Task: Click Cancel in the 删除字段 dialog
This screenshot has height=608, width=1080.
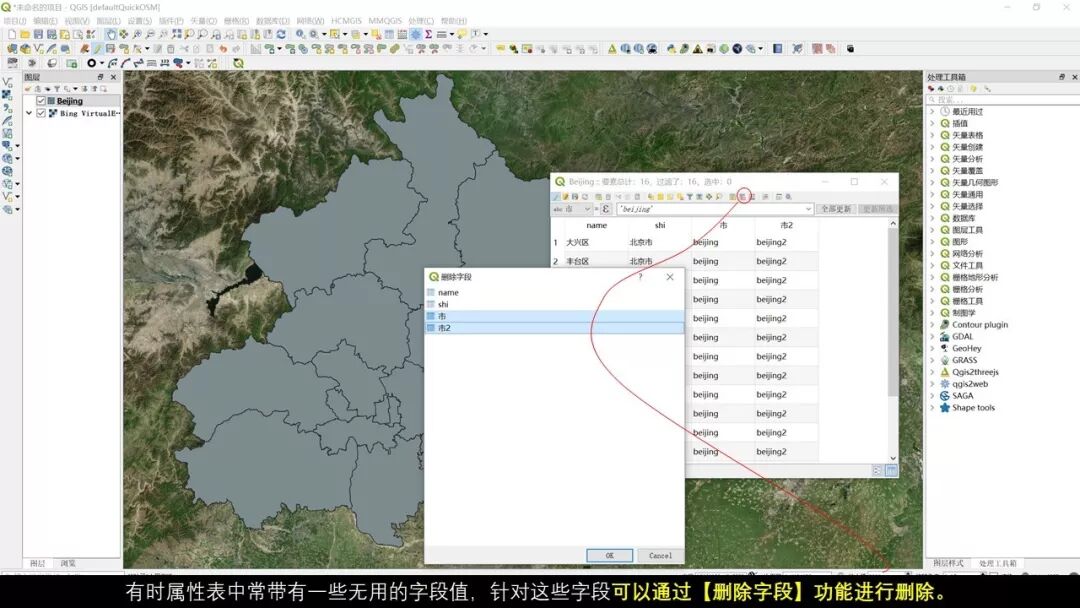Action: 660,556
